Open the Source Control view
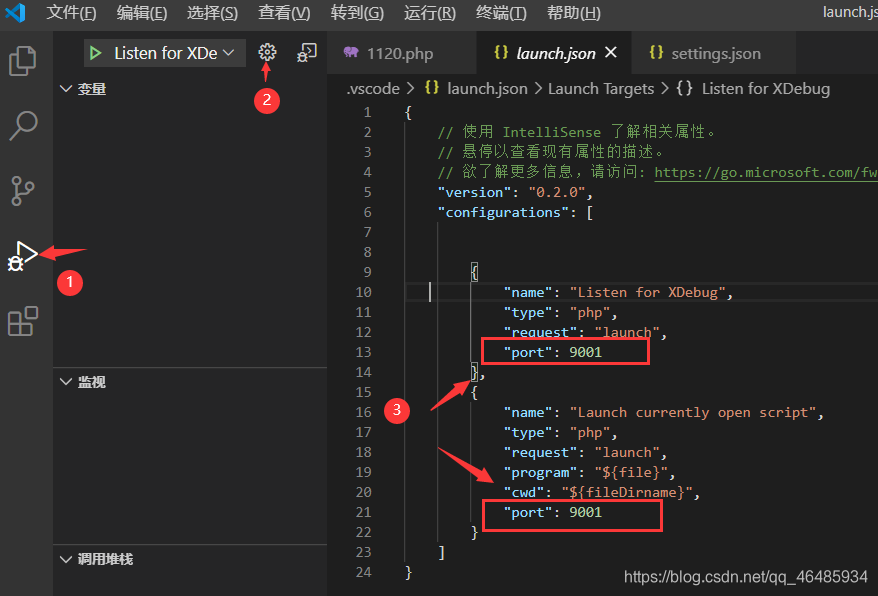The image size is (878, 596). click(x=22, y=191)
